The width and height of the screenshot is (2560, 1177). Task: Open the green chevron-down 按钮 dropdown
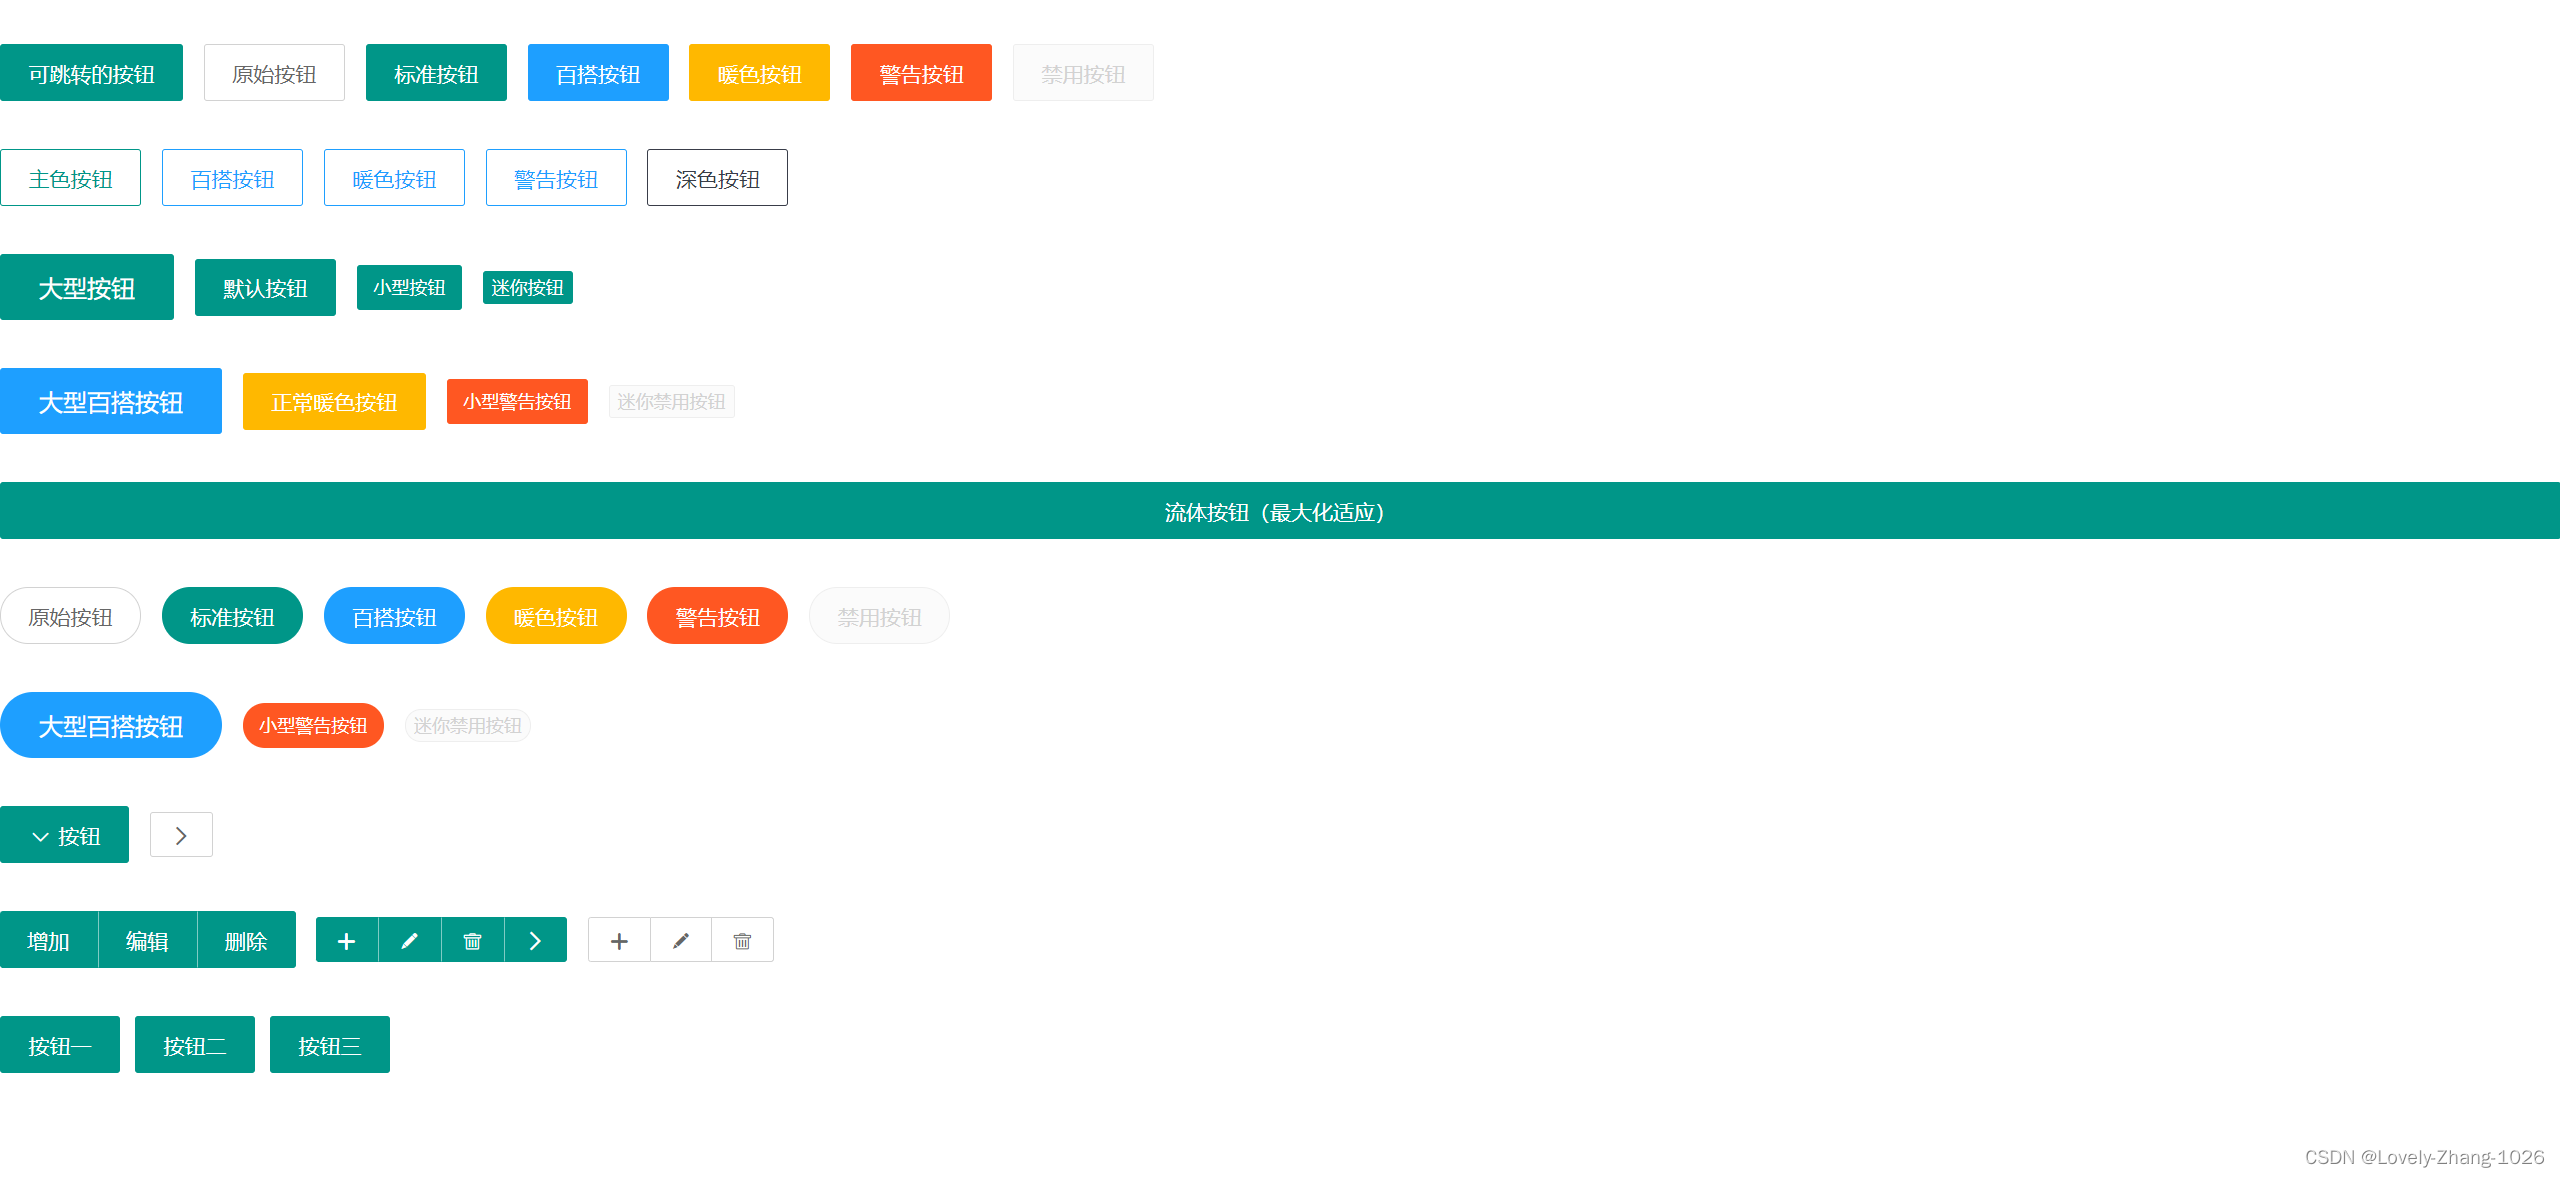65,835
